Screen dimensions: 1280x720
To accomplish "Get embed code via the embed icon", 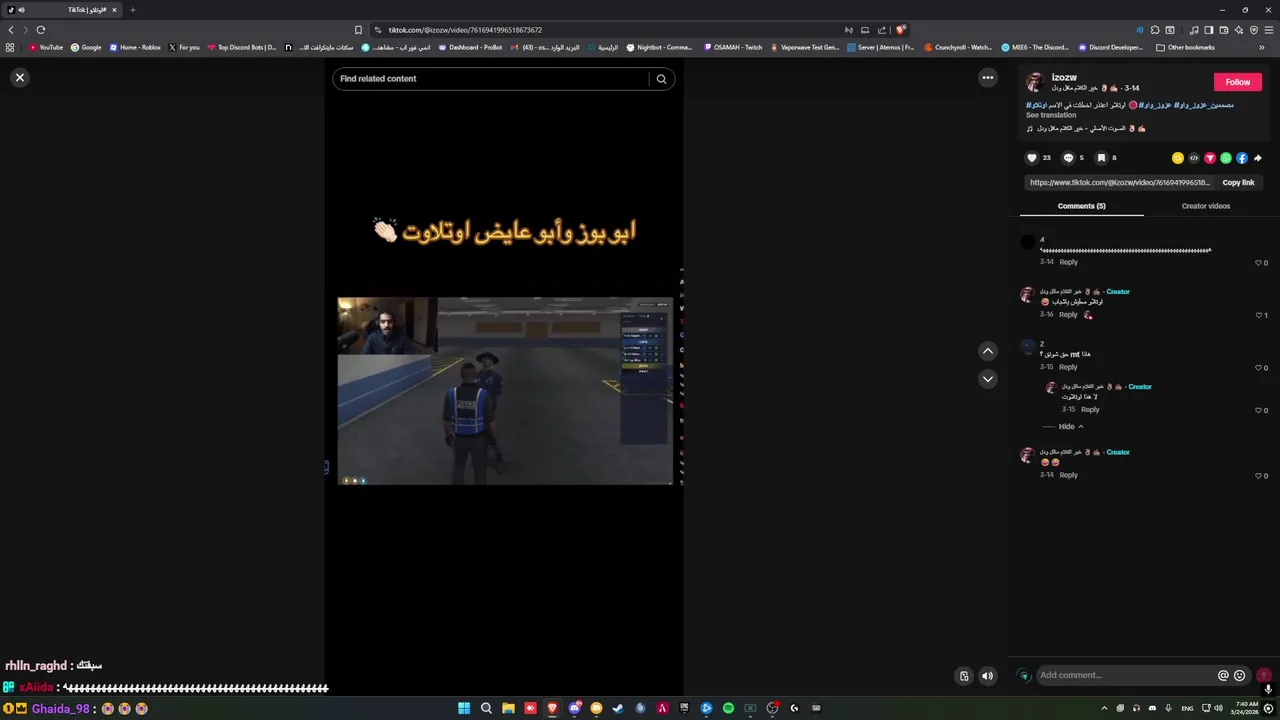I will [1194, 158].
